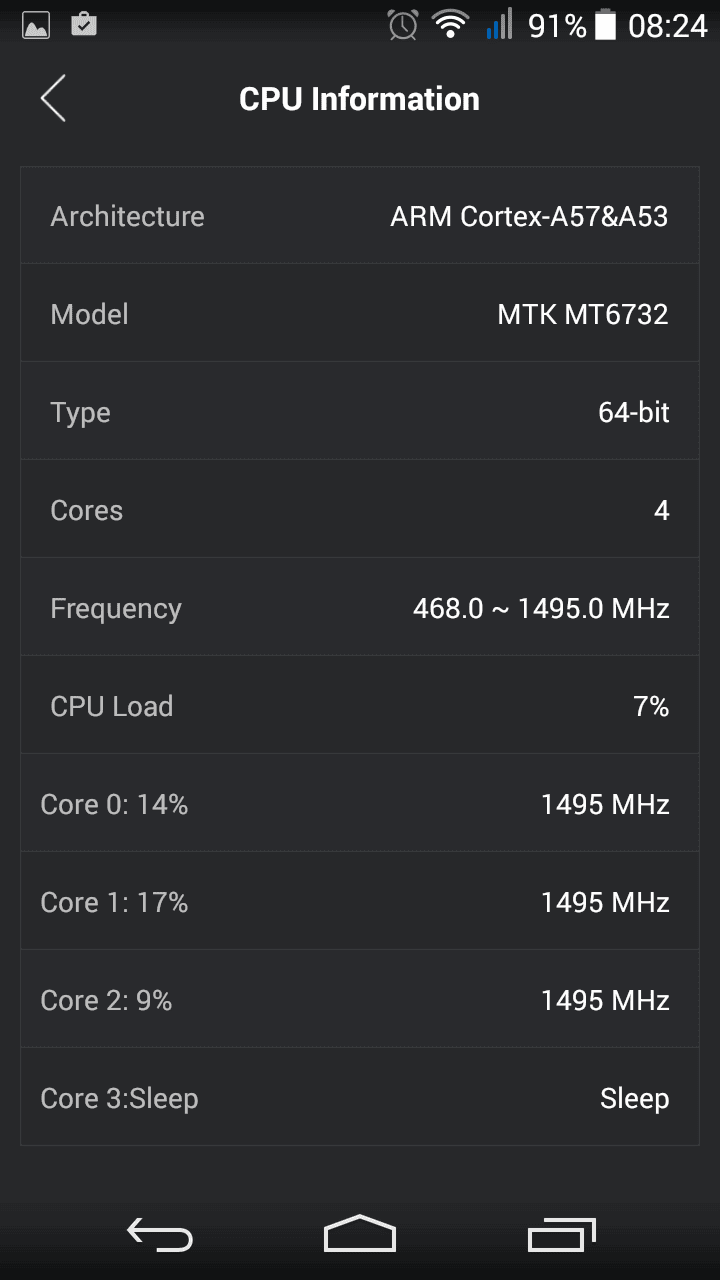The image size is (720, 1280).
Task: Open the recent apps overview button
Action: coord(561,1235)
